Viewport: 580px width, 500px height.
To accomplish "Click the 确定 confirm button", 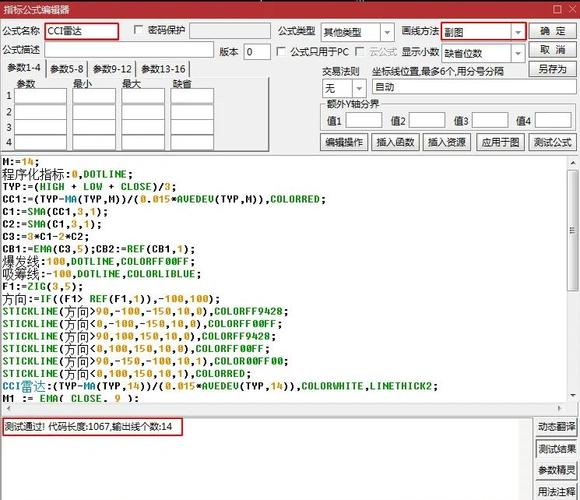I will click(552, 31).
